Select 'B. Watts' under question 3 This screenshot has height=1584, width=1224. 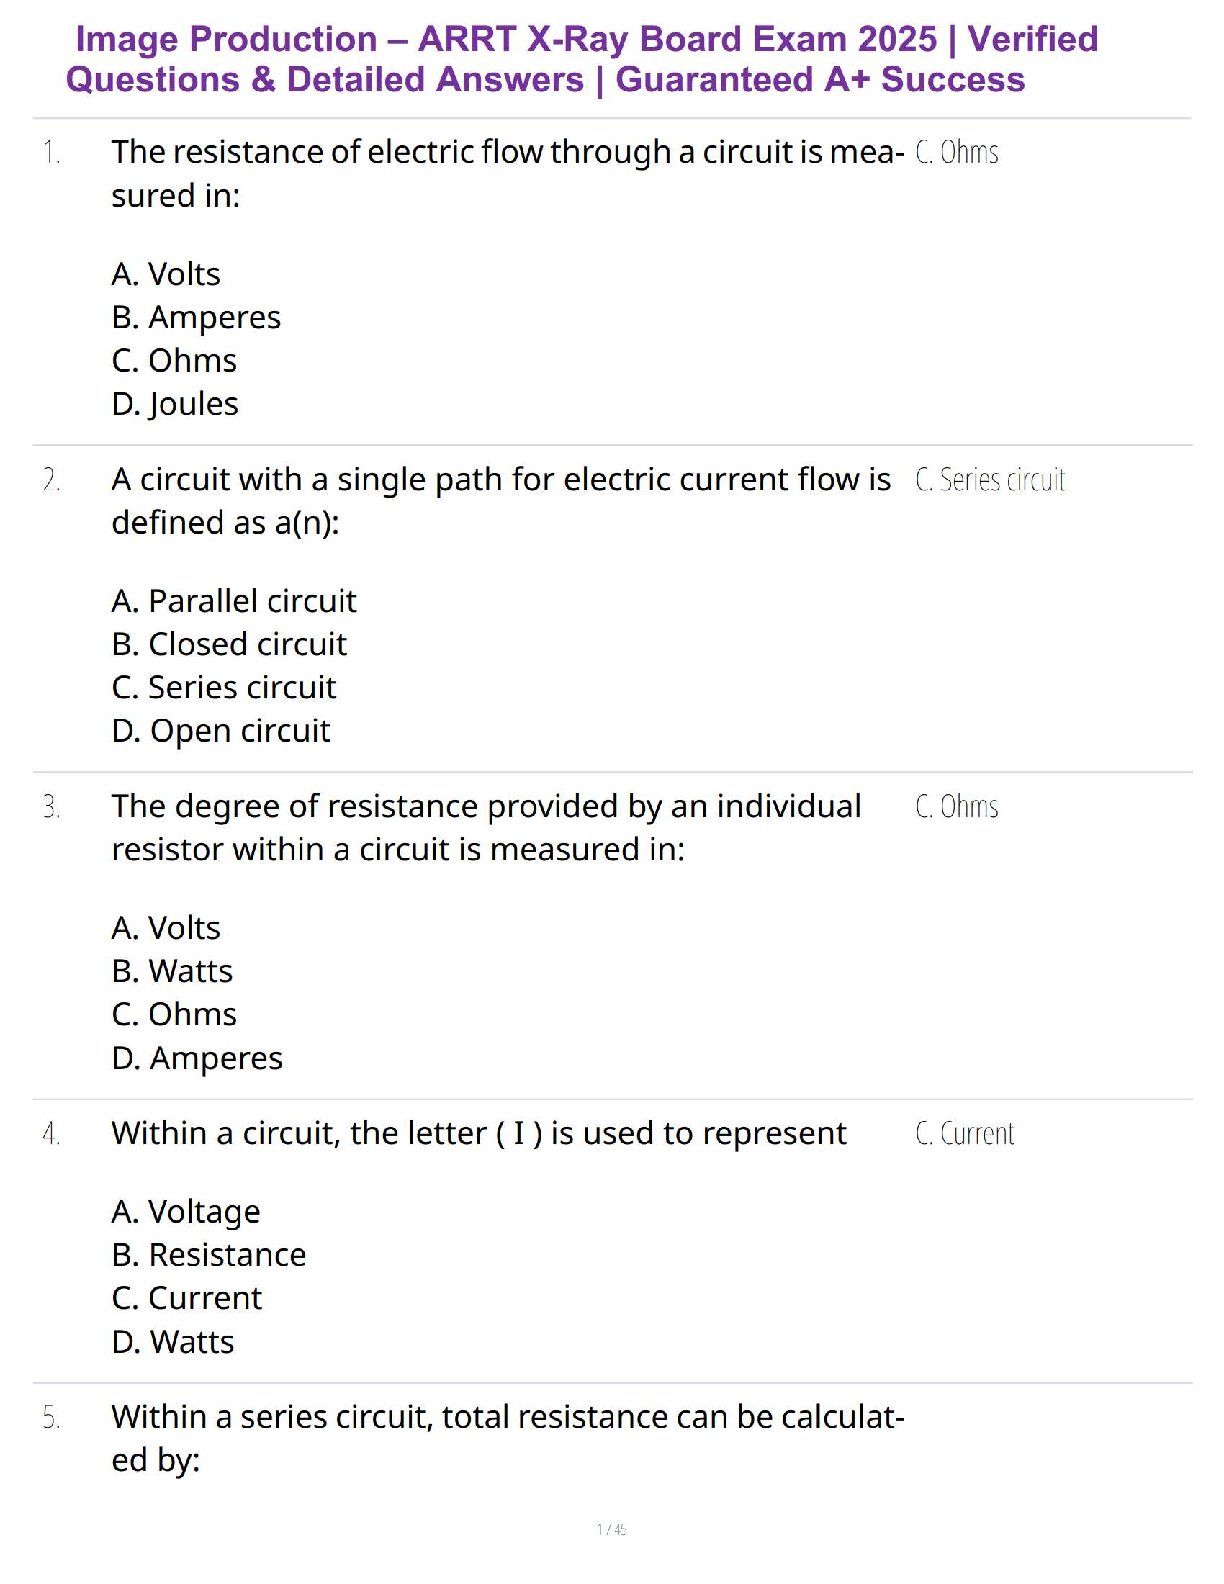tap(172, 971)
